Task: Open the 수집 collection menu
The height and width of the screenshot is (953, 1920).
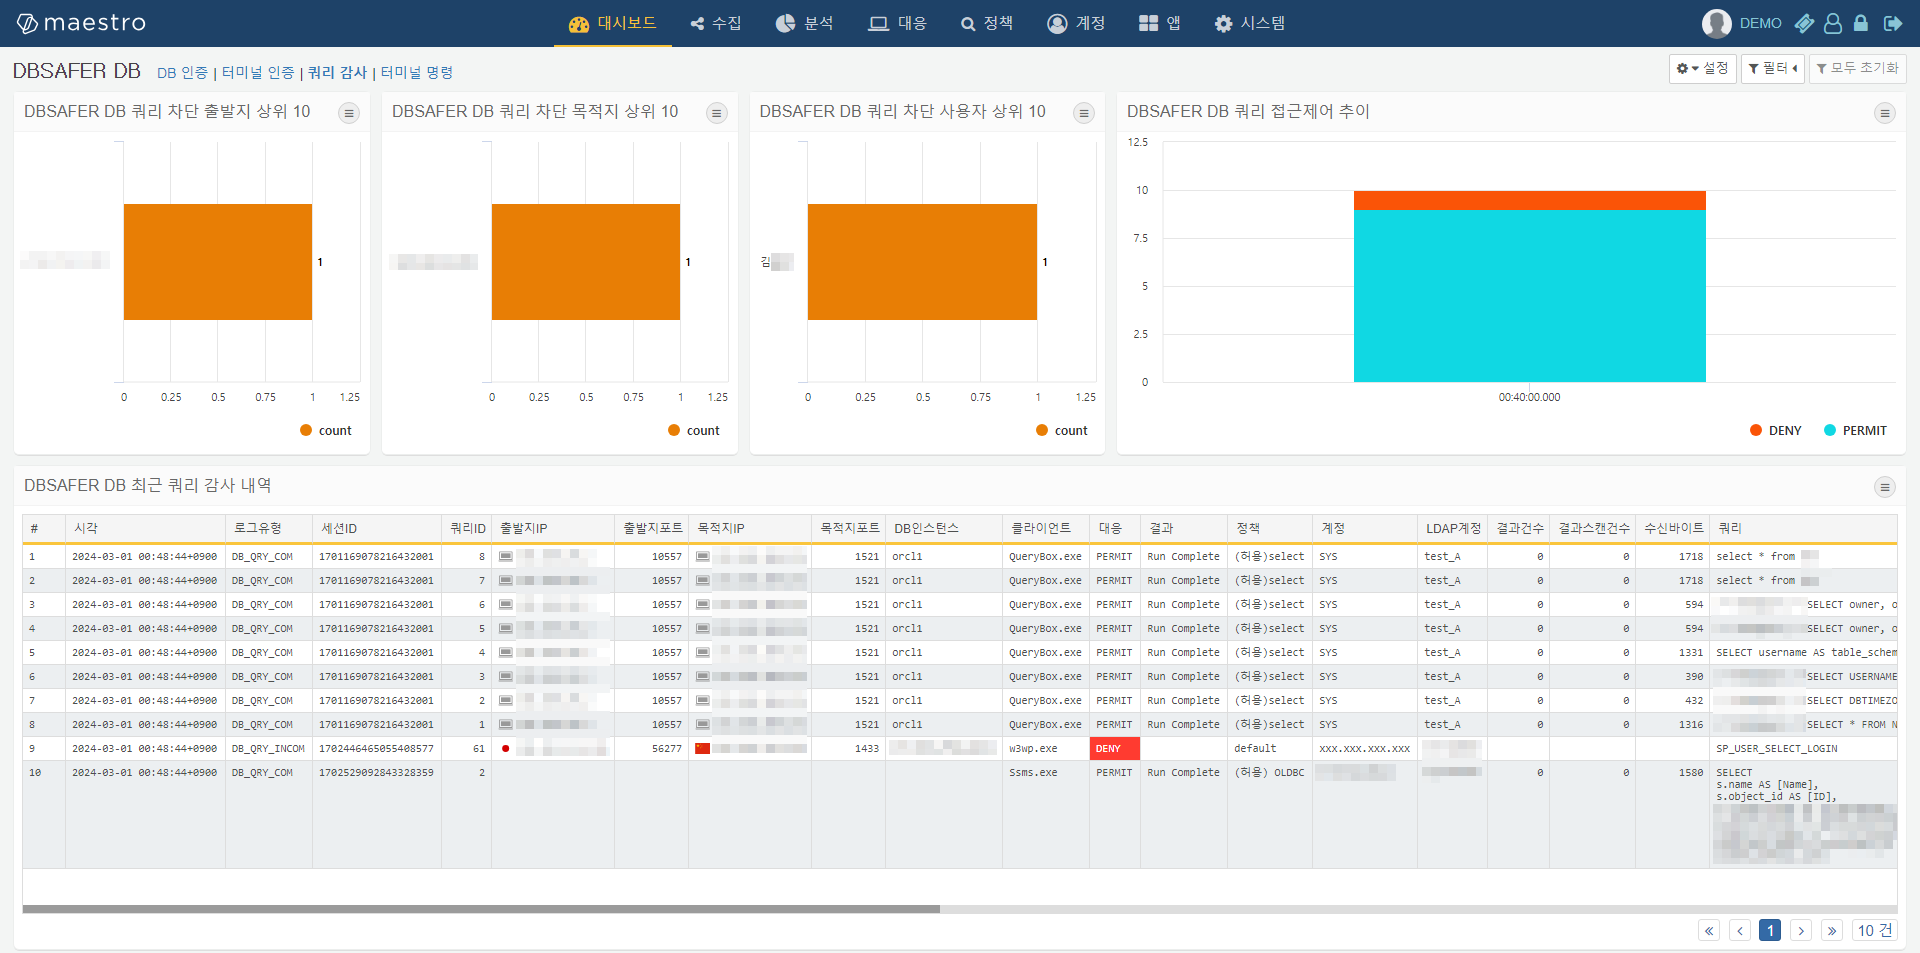Action: (716, 23)
